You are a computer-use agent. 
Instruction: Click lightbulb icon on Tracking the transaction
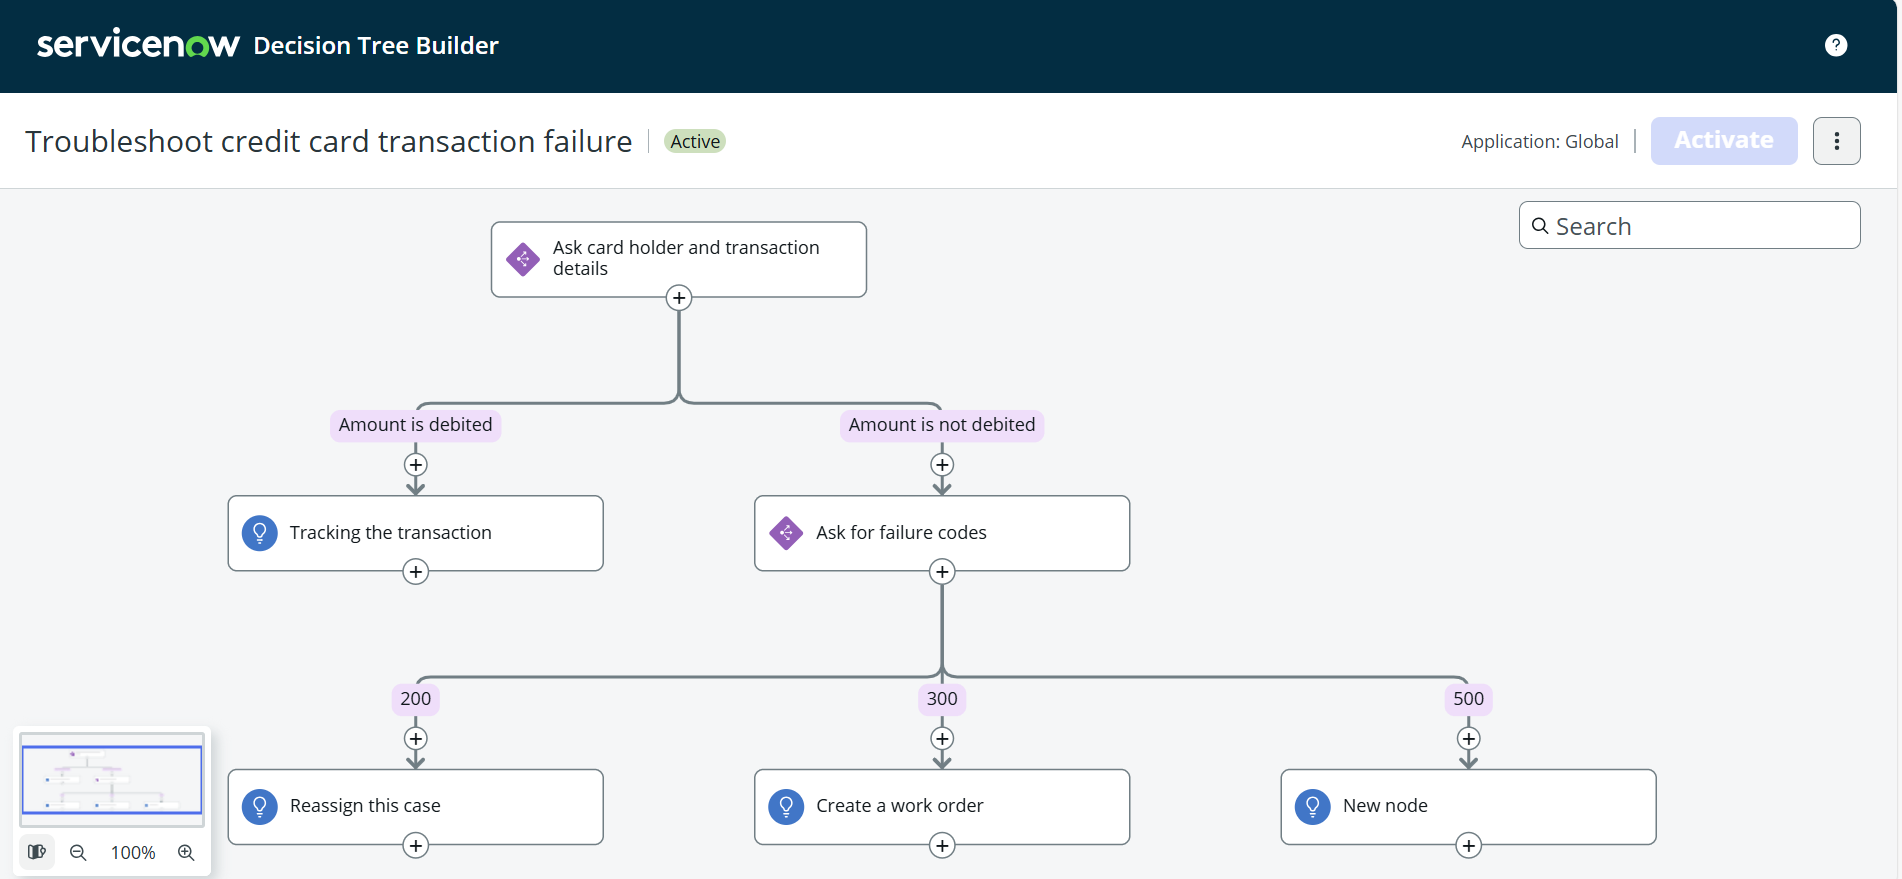(260, 533)
